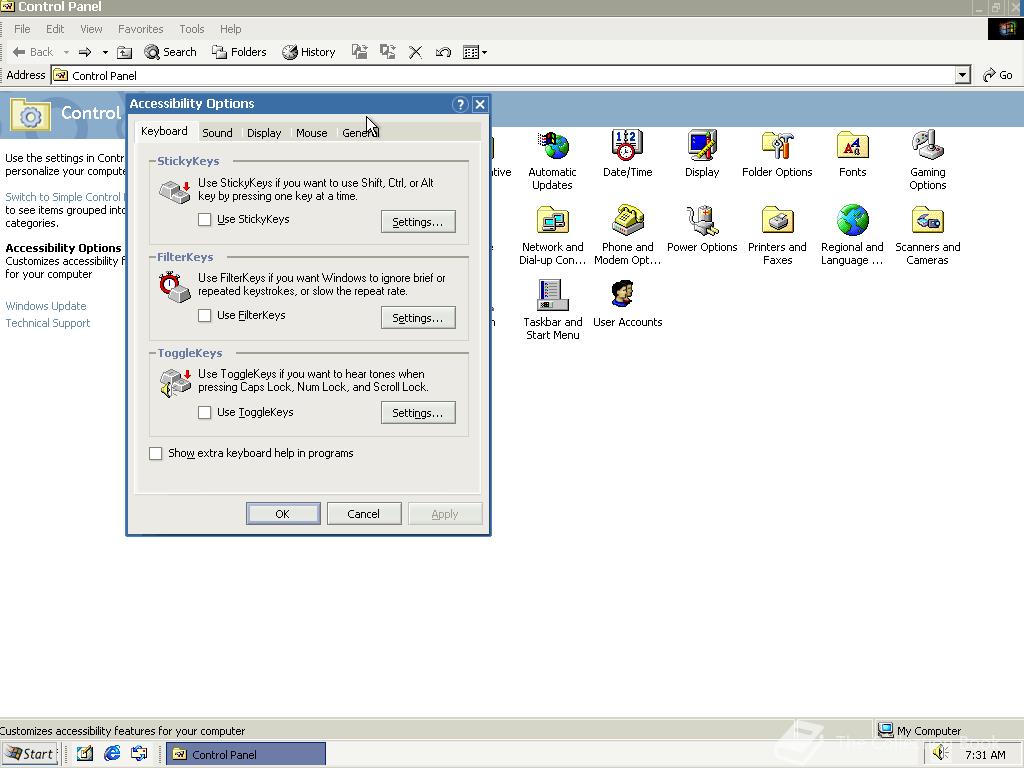Viewport: 1024px width, 768px height.
Task: Check Show extra keyboard help in programs
Action: point(156,453)
